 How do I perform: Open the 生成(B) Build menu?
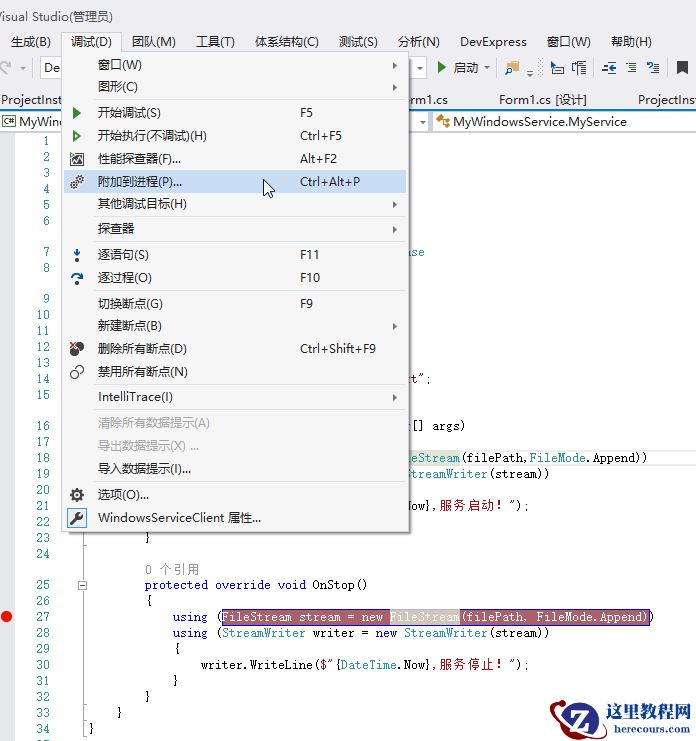tap(31, 42)
